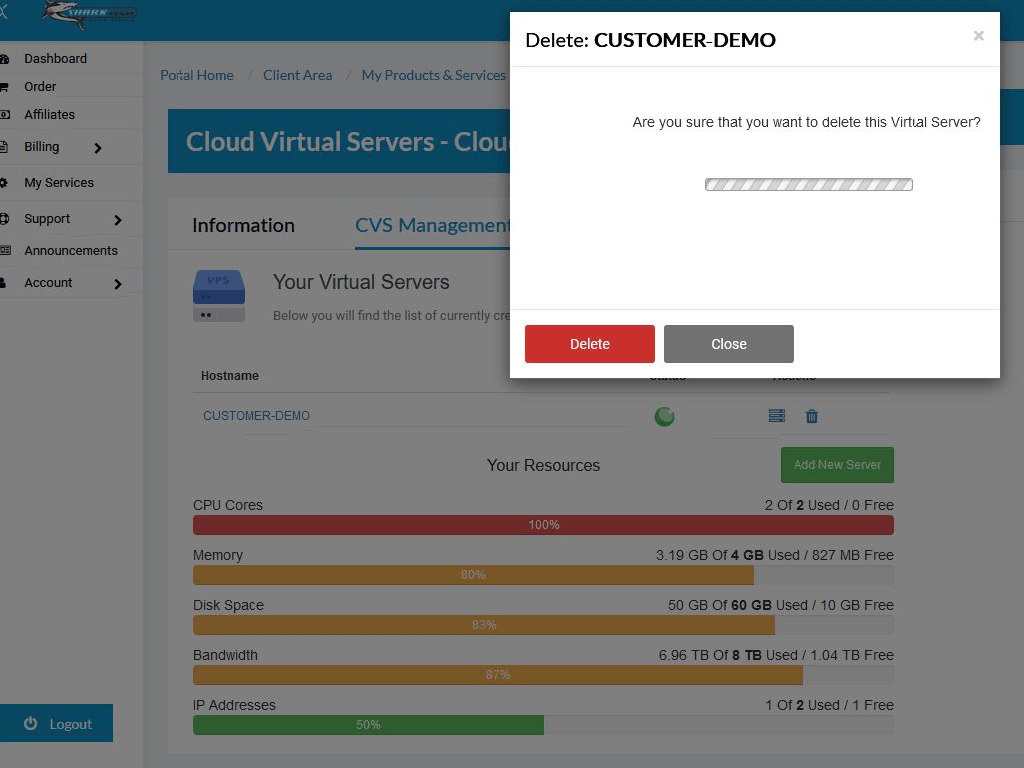The width and height of the screenshot is (1024, 768).
Task: Click the Dashboard sidebar icon
Action: (x=5, y=59)
